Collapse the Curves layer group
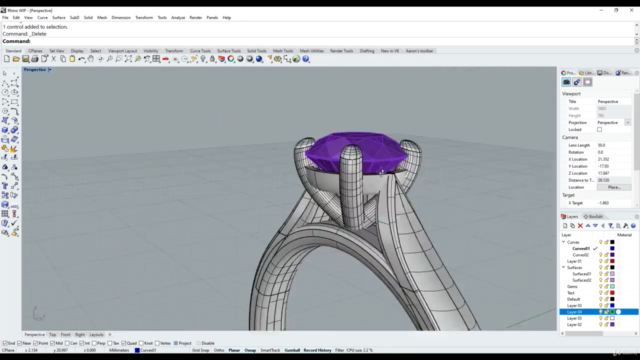The height and width of the screenshot is (360, 640). tap(564, 242)
